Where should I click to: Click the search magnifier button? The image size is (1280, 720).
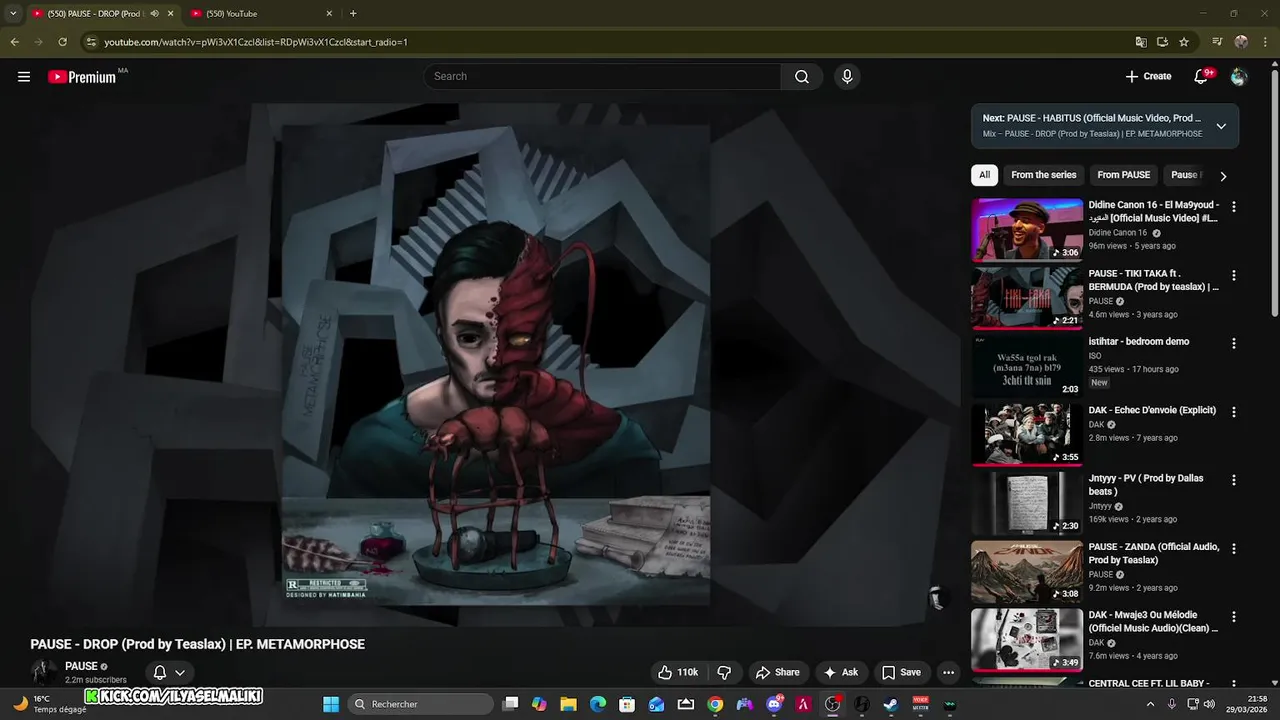tap(802, 77)
